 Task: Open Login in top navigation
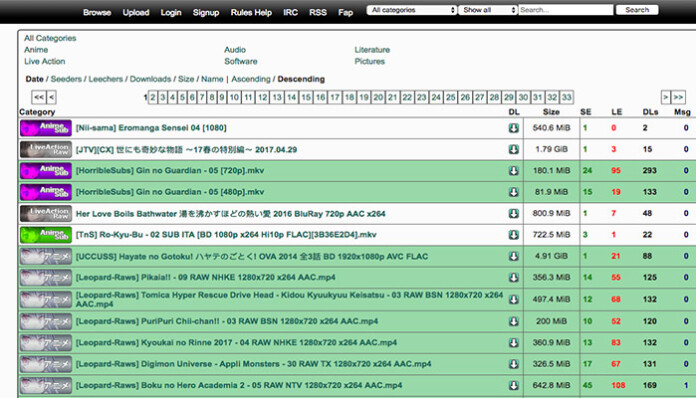pos(171,12)
